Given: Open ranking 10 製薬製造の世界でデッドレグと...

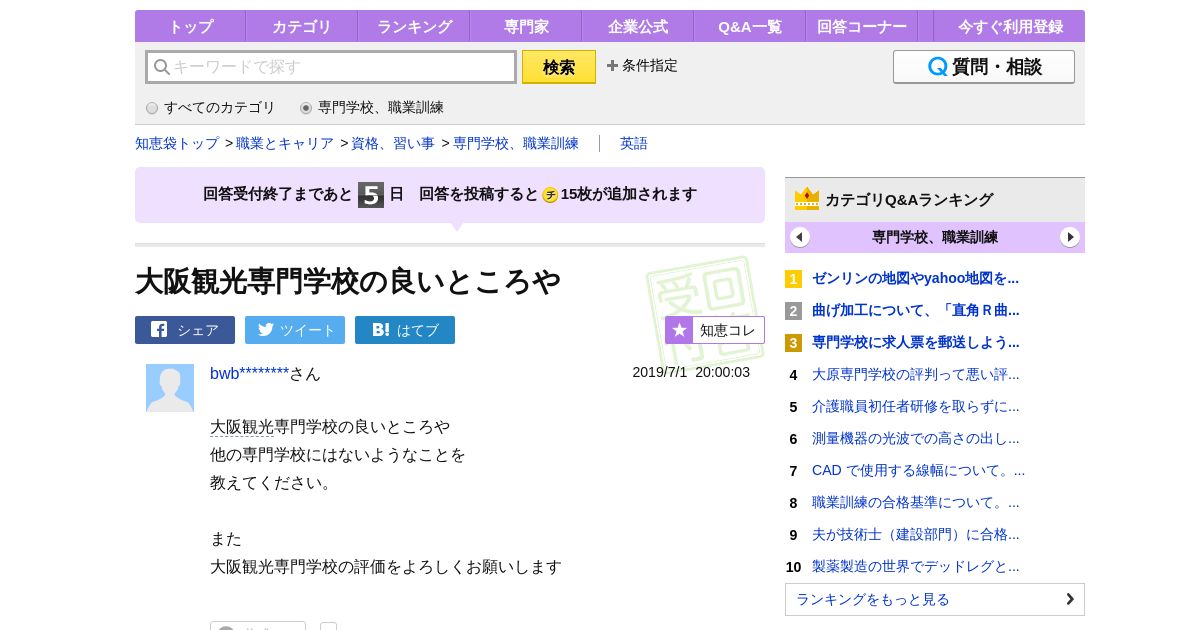Looking at the screenshot, I should pyautogui.click(x=915, y=566).
